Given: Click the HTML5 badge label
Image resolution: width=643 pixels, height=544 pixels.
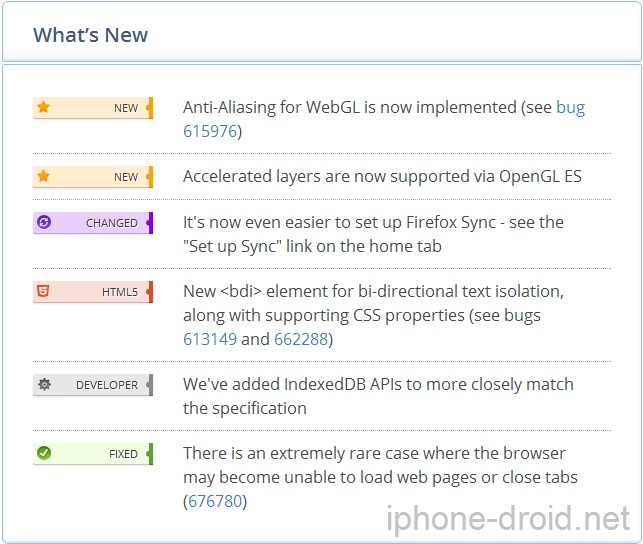Looking at the screenshot, I should click(x=120, y=292).
